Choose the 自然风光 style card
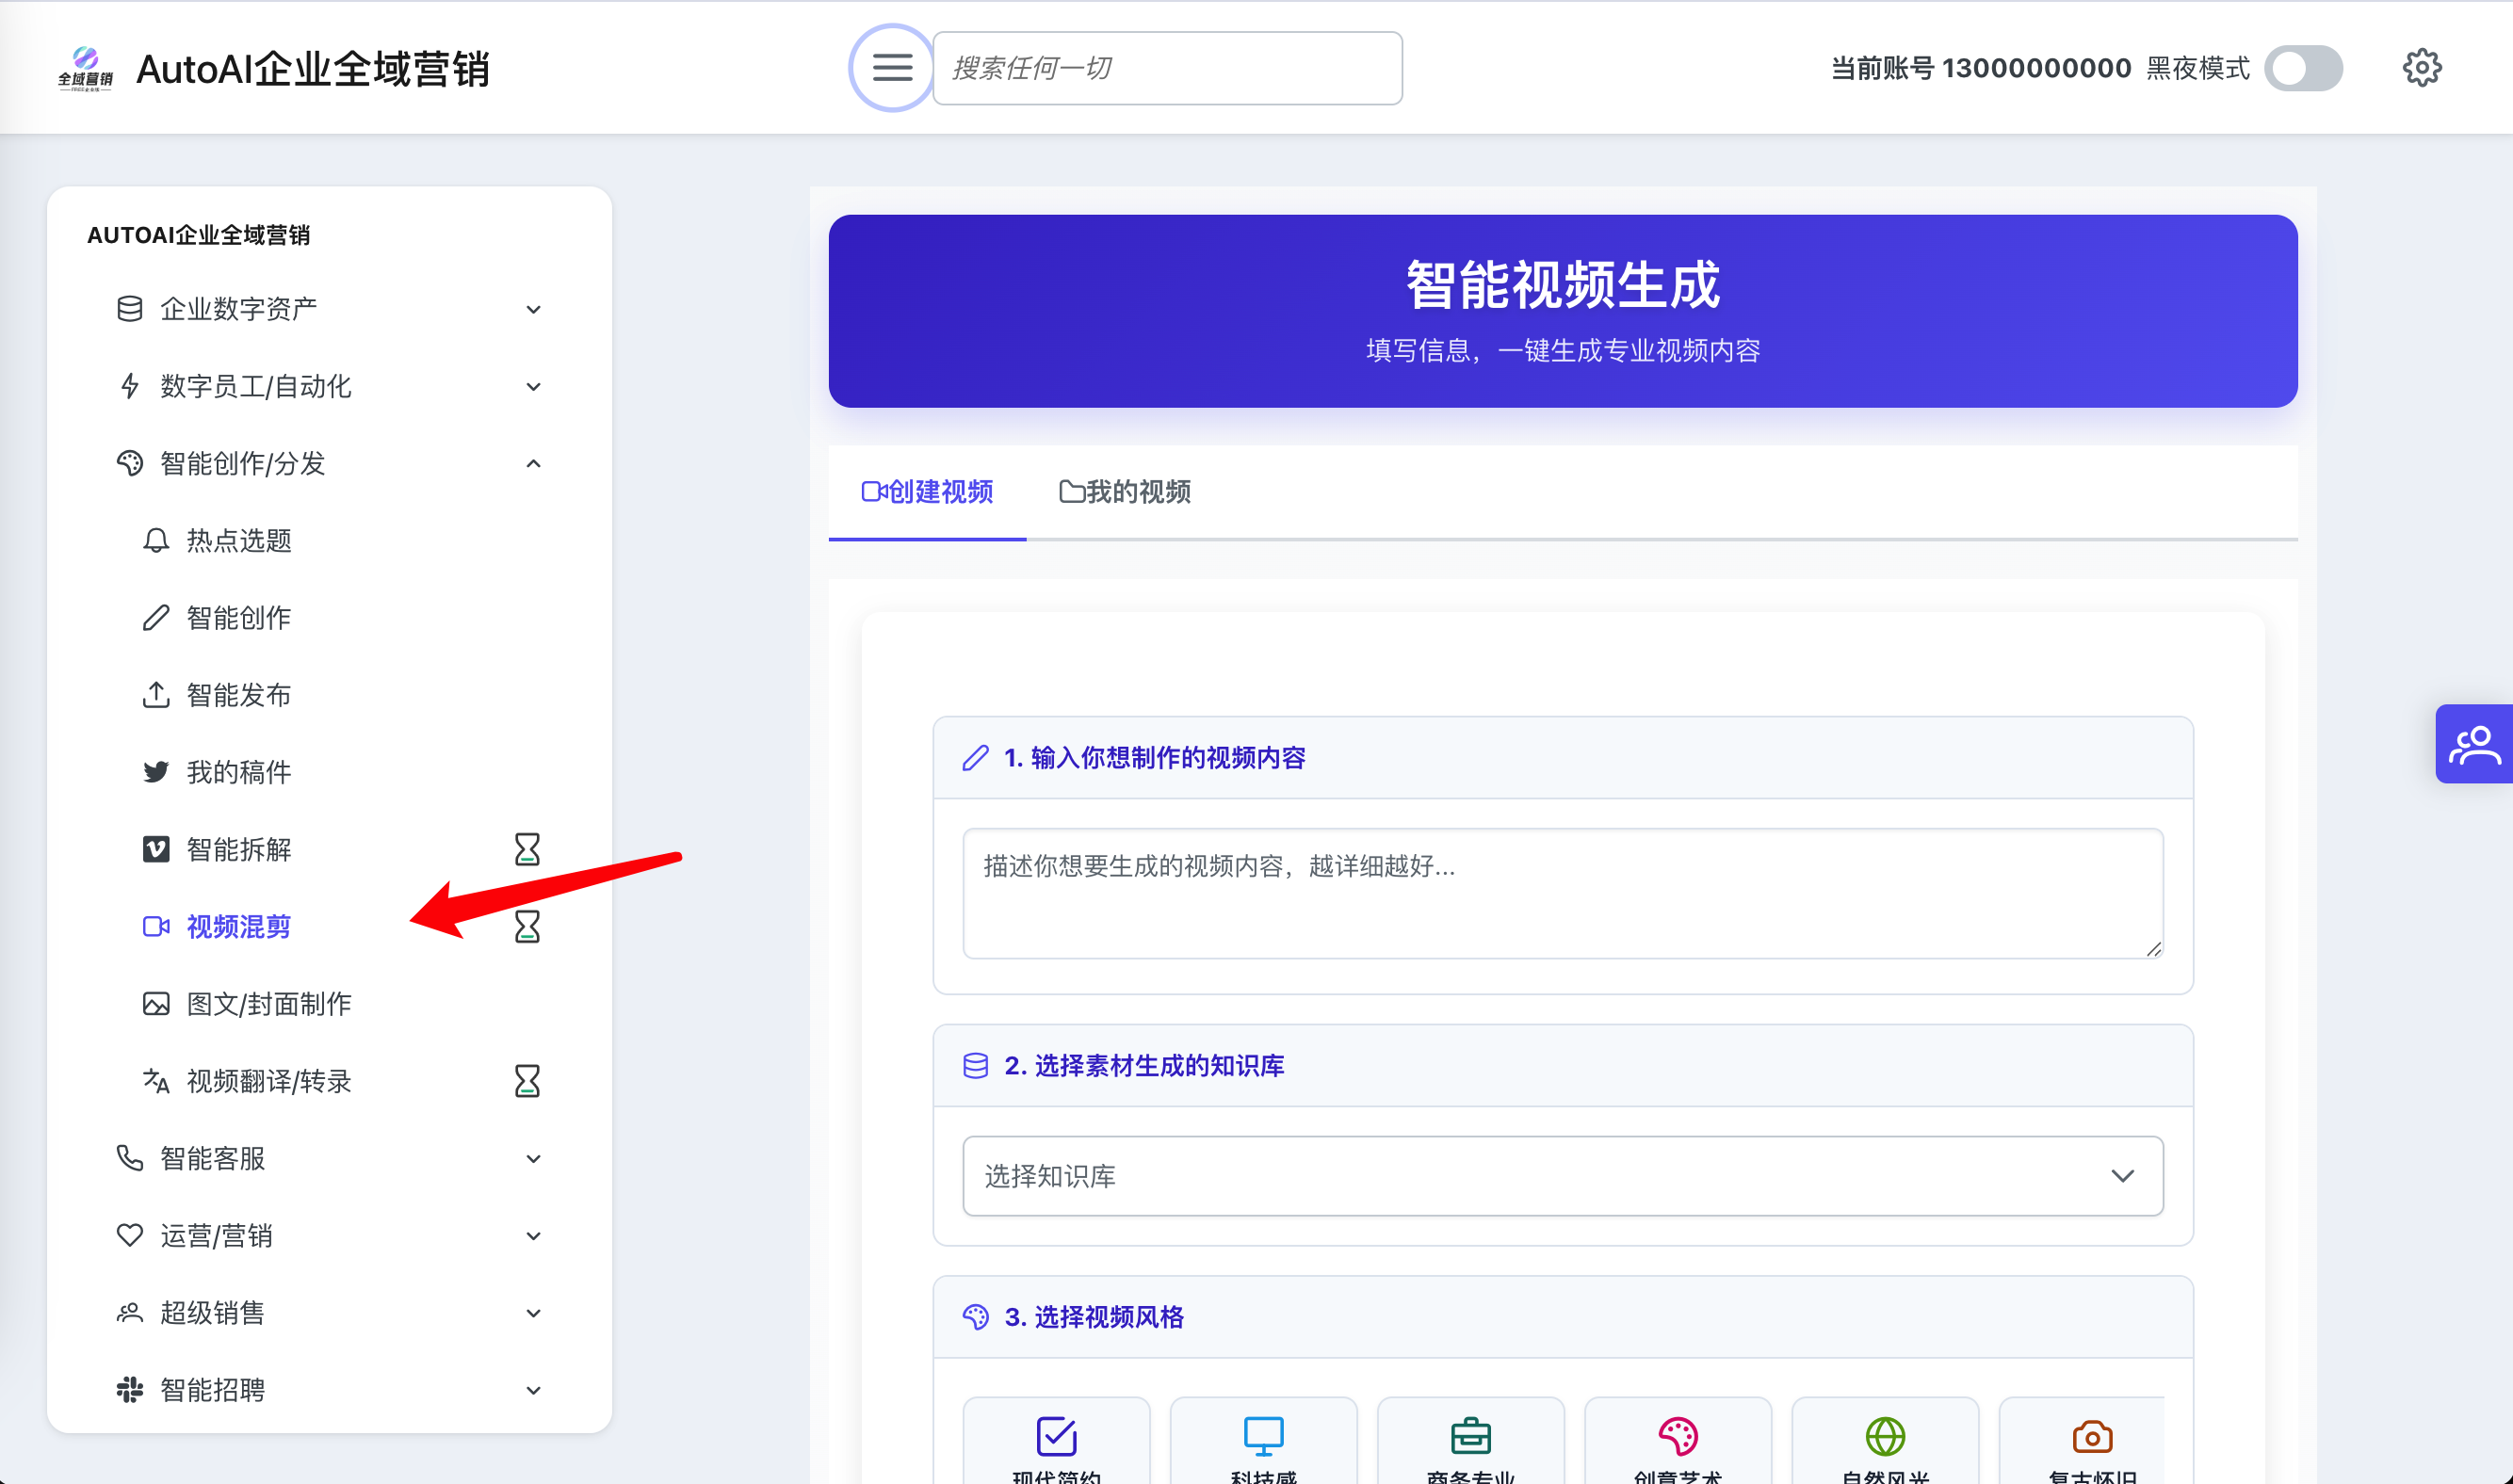The height and width of the screenshot is (1484, 2513). (x=1885, y=1441)
